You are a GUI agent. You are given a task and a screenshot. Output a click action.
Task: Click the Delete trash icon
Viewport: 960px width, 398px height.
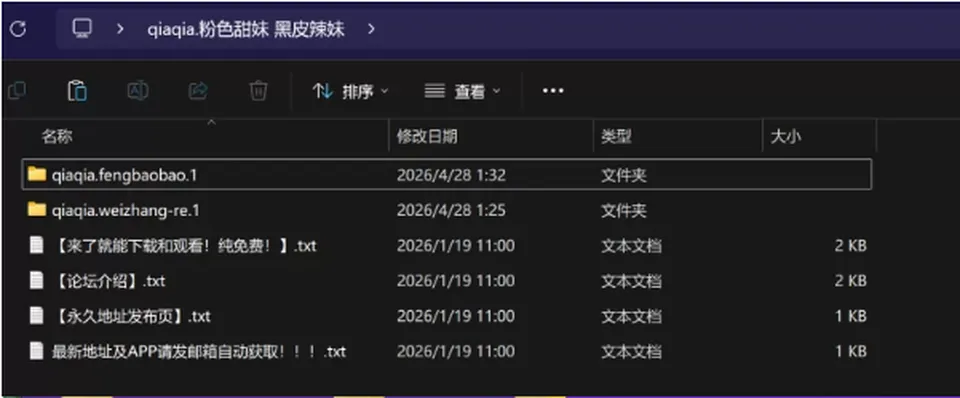[x=258, y=91]
